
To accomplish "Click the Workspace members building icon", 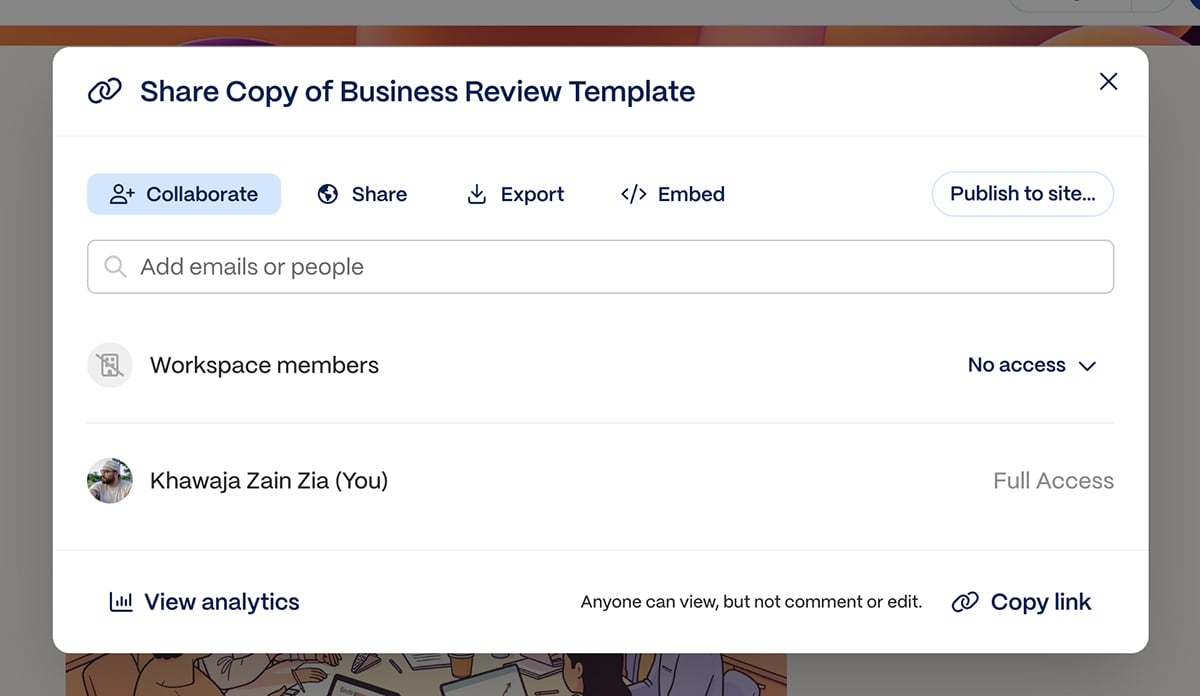I will click(x=110, y=365).
